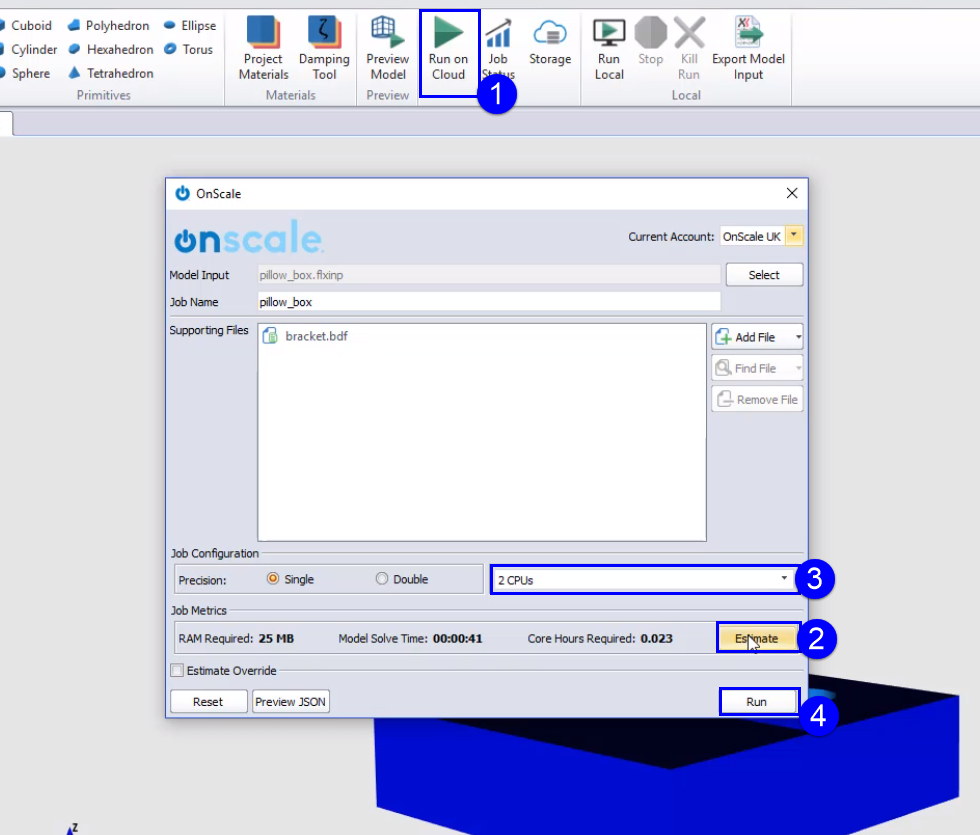Viewport: 980px width, 835px height.
Task: Click the Job Name field
Action: pyautogui.click(x=489, y=302)
